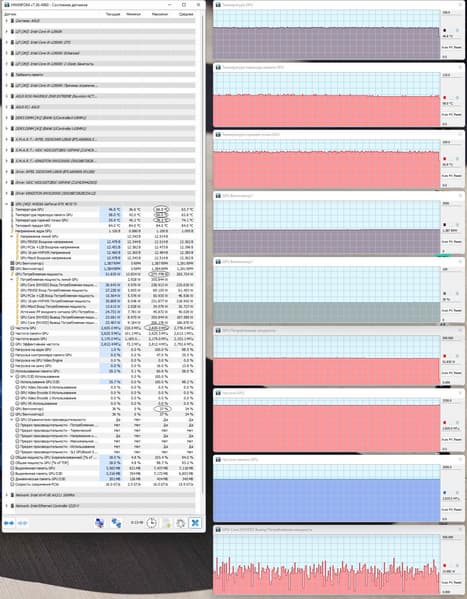The image size is (467, 599).
Task: Click the gray collapse arrows in bottom toolbar
Action: click(x=23, y=523)
